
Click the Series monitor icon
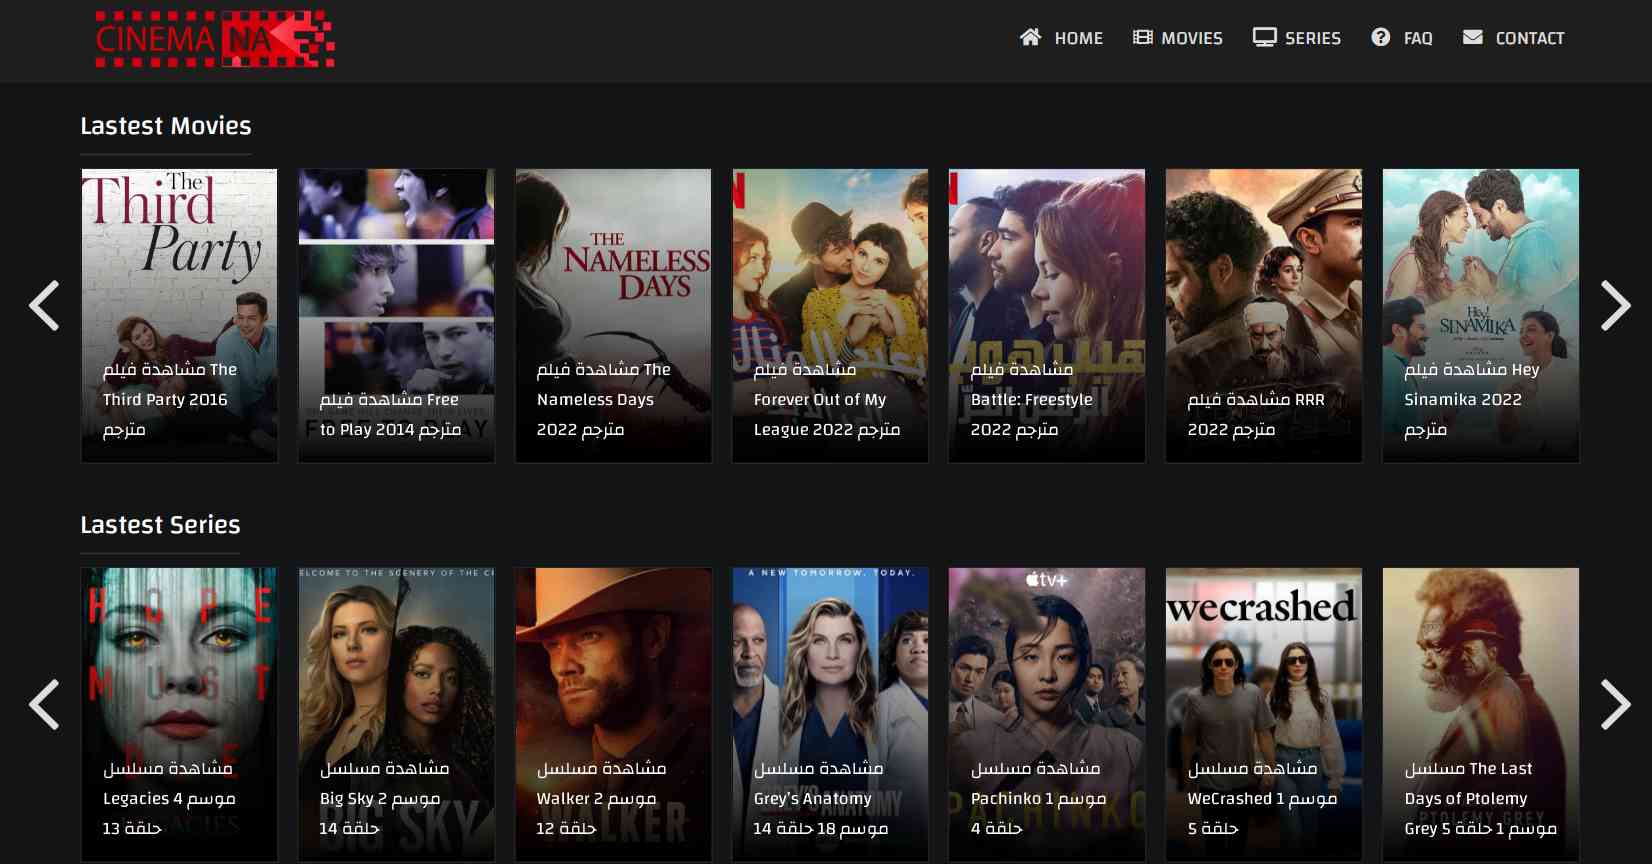1264,37
